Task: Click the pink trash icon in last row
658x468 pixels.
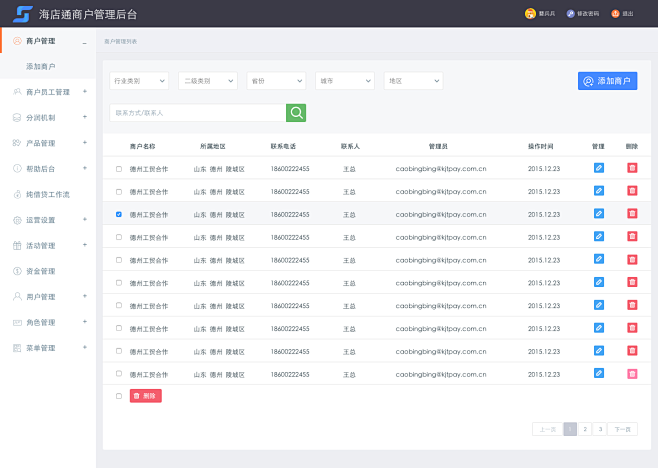Action: click(x=632, y=374)
